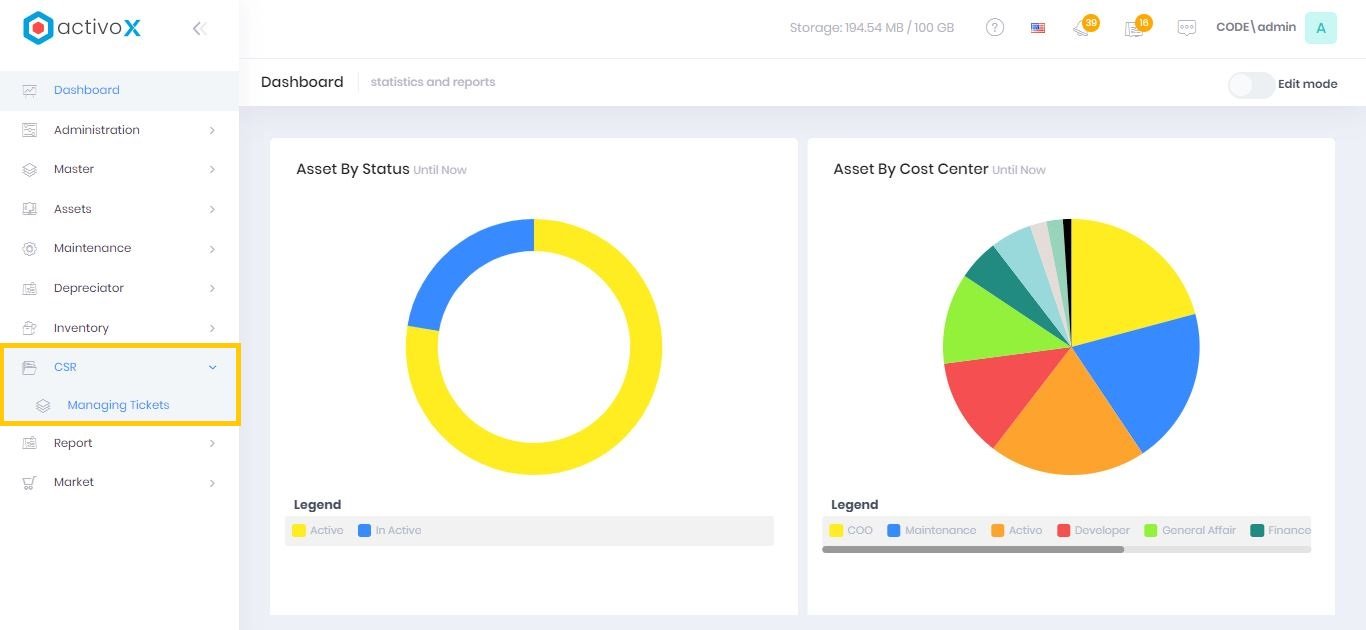Click the admin user avatar

[1320, 28]
